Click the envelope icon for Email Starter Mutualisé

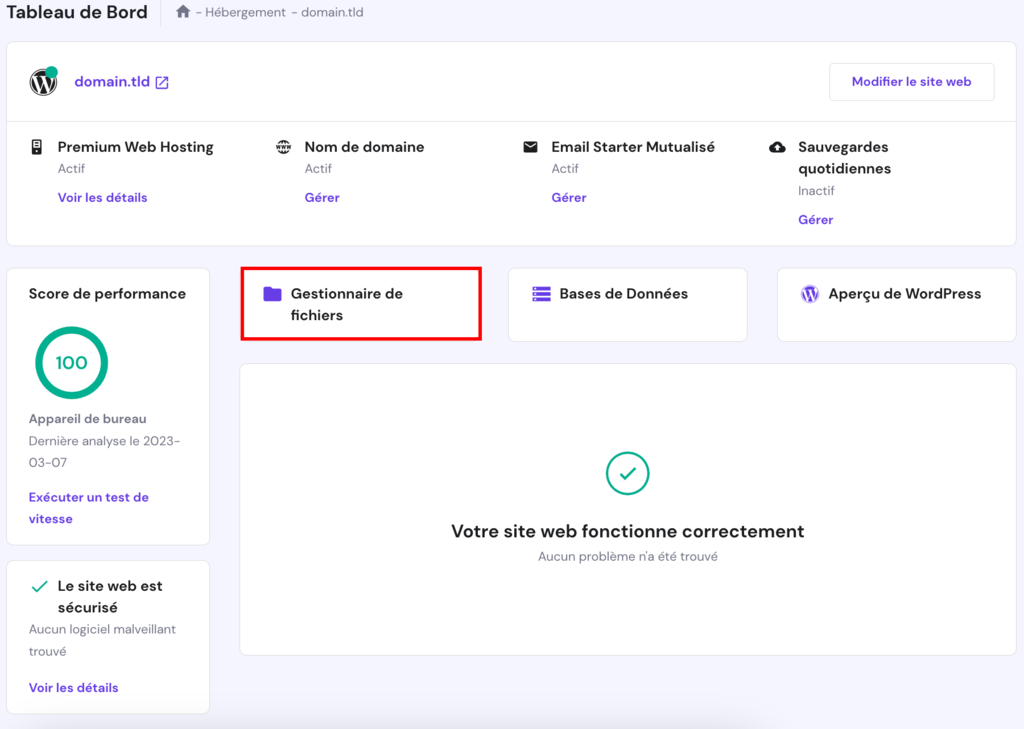click(x=530, y=146)
